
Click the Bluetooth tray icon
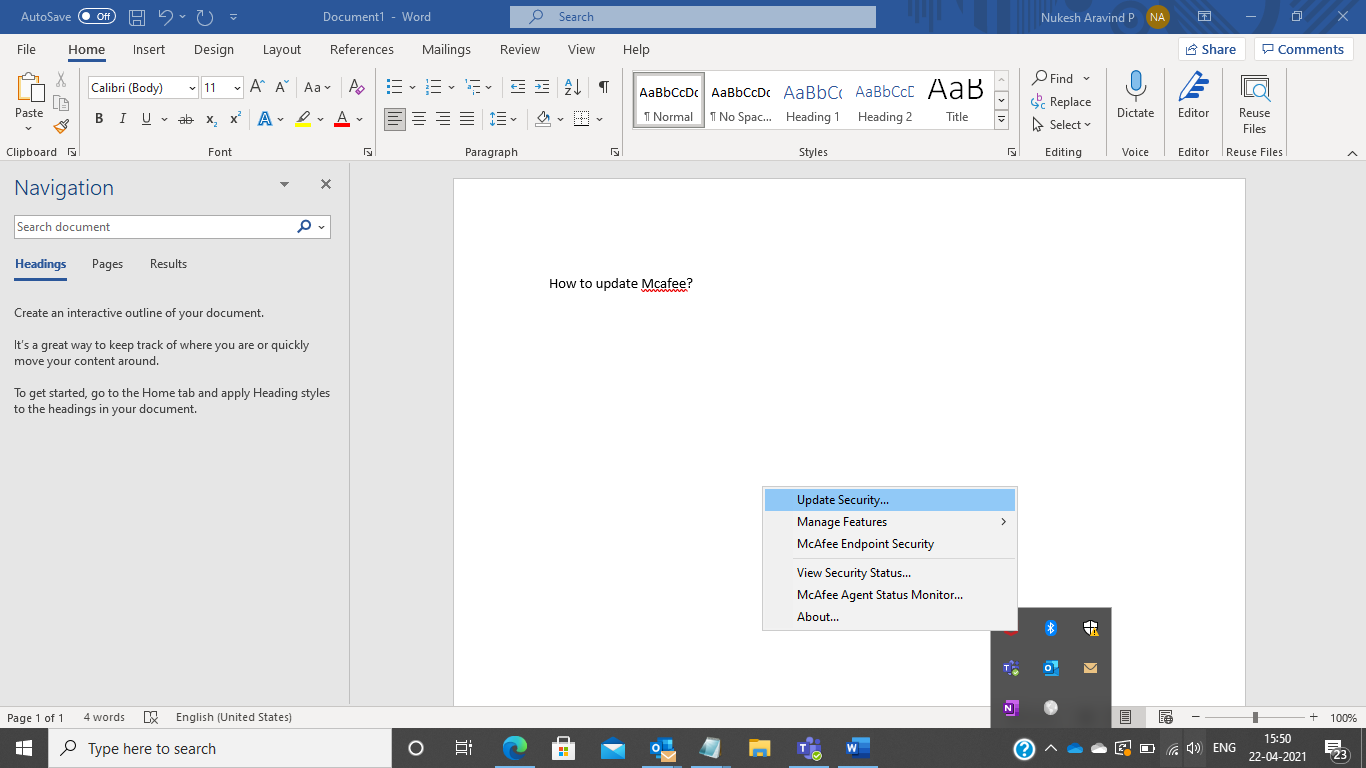coord(1051,628)
